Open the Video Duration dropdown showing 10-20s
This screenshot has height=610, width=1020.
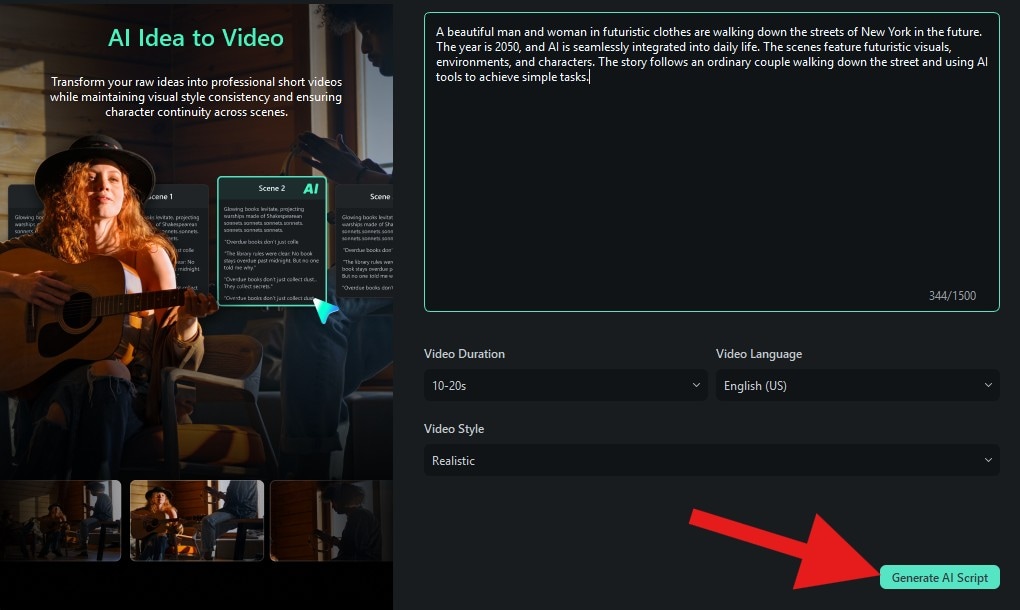click(x=565, y=386)
